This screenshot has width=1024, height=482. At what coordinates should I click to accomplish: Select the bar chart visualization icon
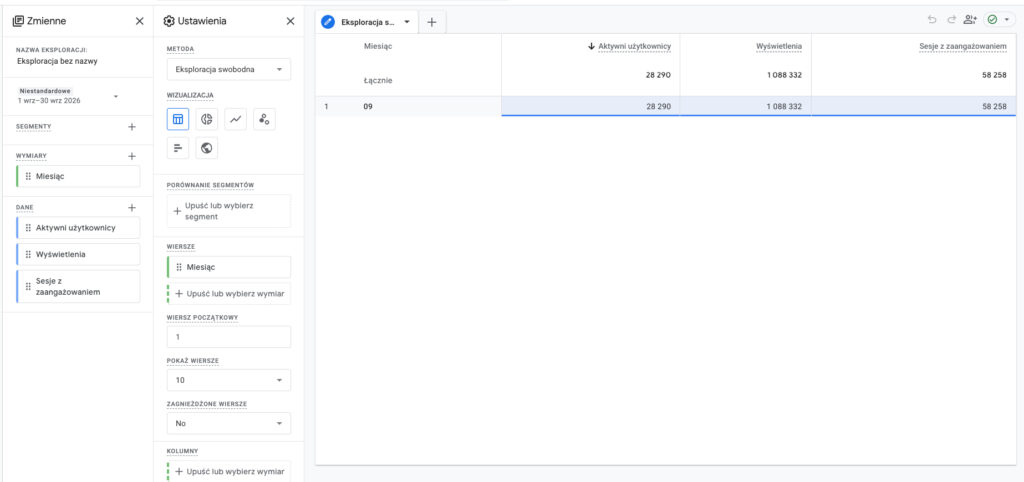tap(178, 148)
